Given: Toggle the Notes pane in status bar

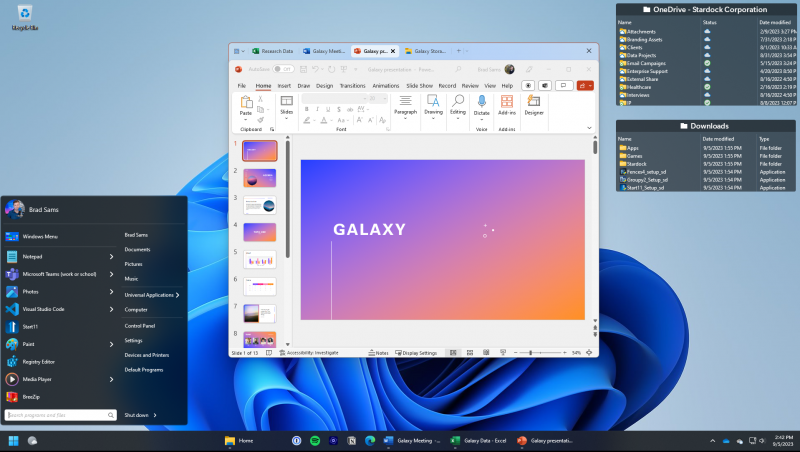Looking at the screenshot, I should coord(379,353).
